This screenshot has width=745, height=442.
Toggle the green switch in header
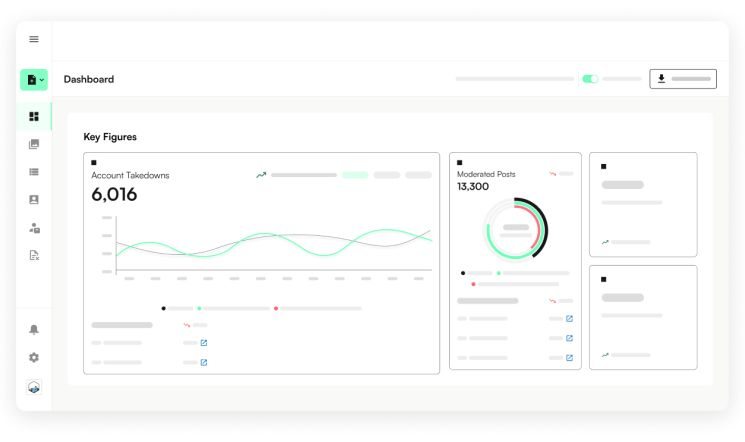pos(590,79)
